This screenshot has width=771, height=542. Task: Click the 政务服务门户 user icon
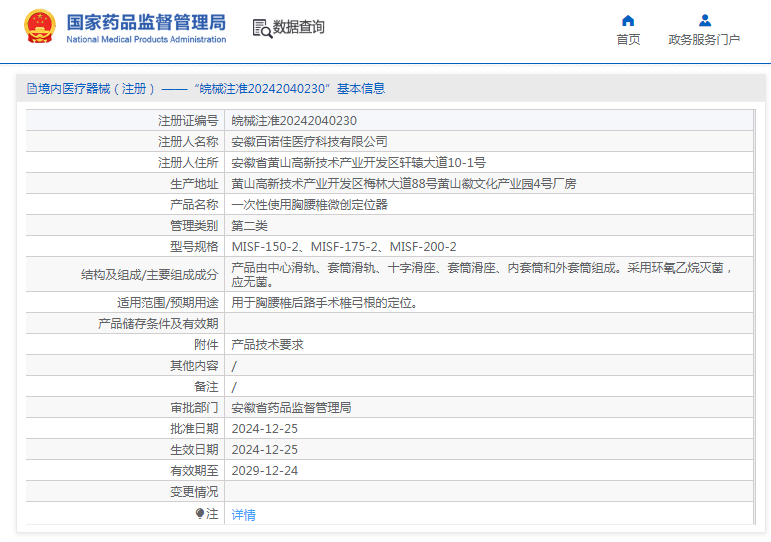[705, 20]
